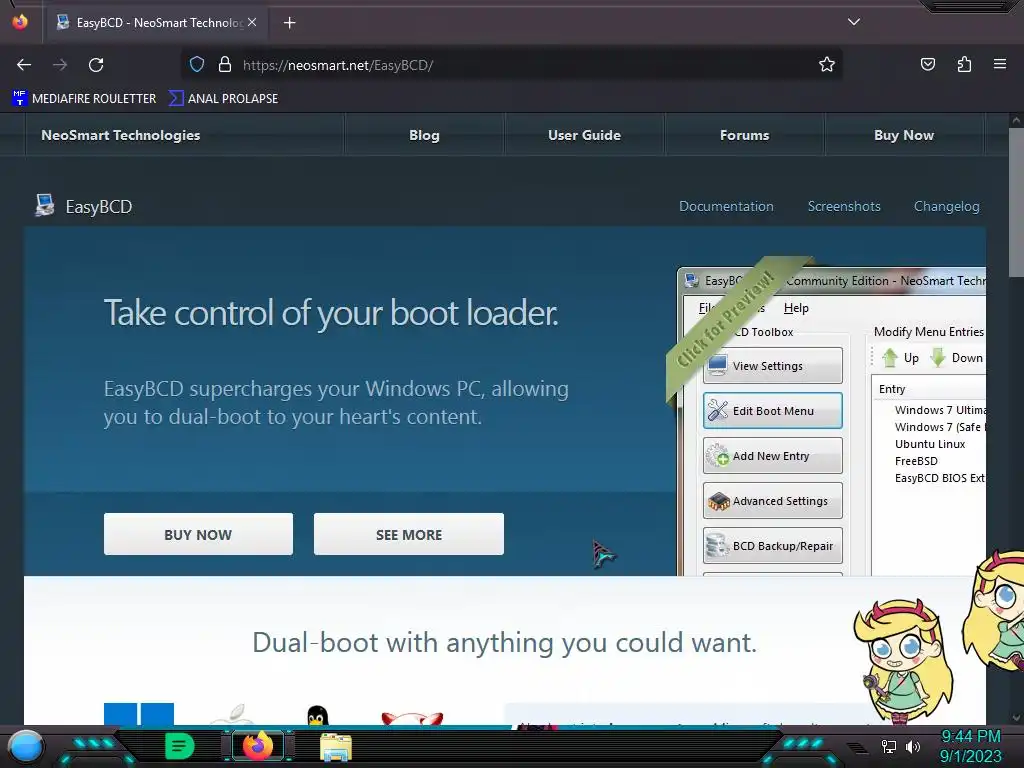
Task: Click Firefox icon in taskbar
Action: [258, 745]
